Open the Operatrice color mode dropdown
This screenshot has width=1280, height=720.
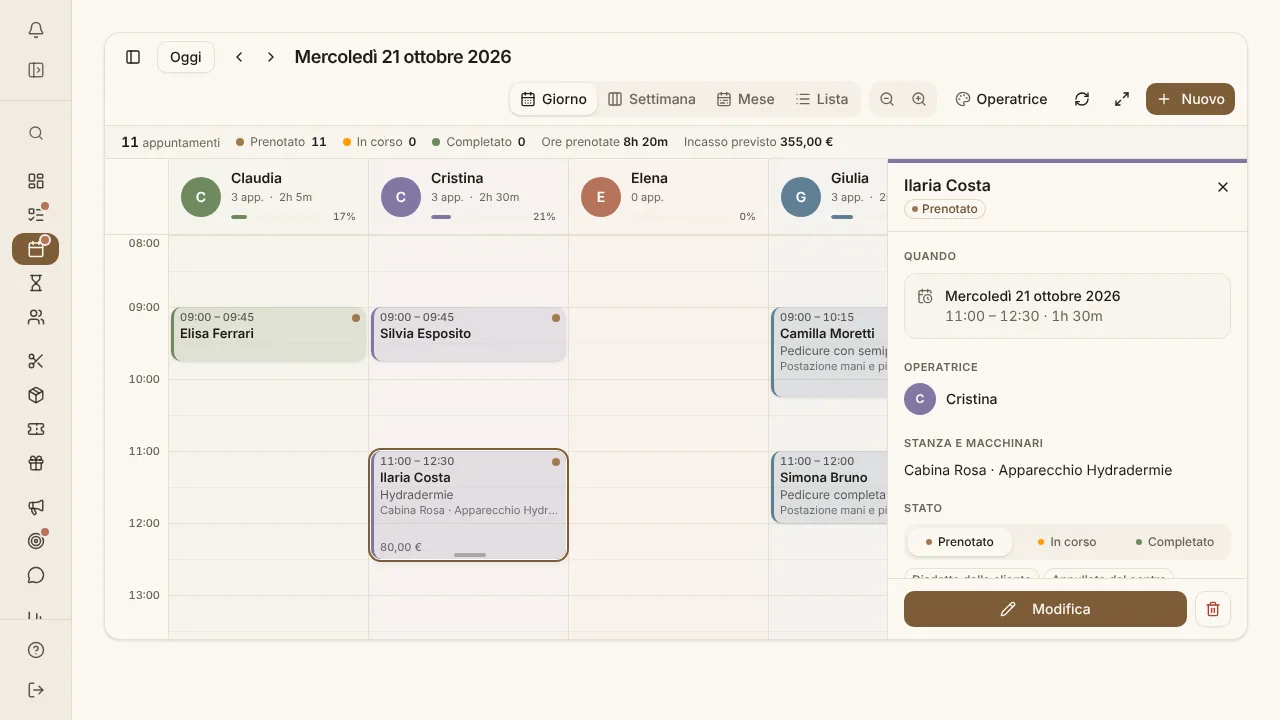(x=1001, y=99)
